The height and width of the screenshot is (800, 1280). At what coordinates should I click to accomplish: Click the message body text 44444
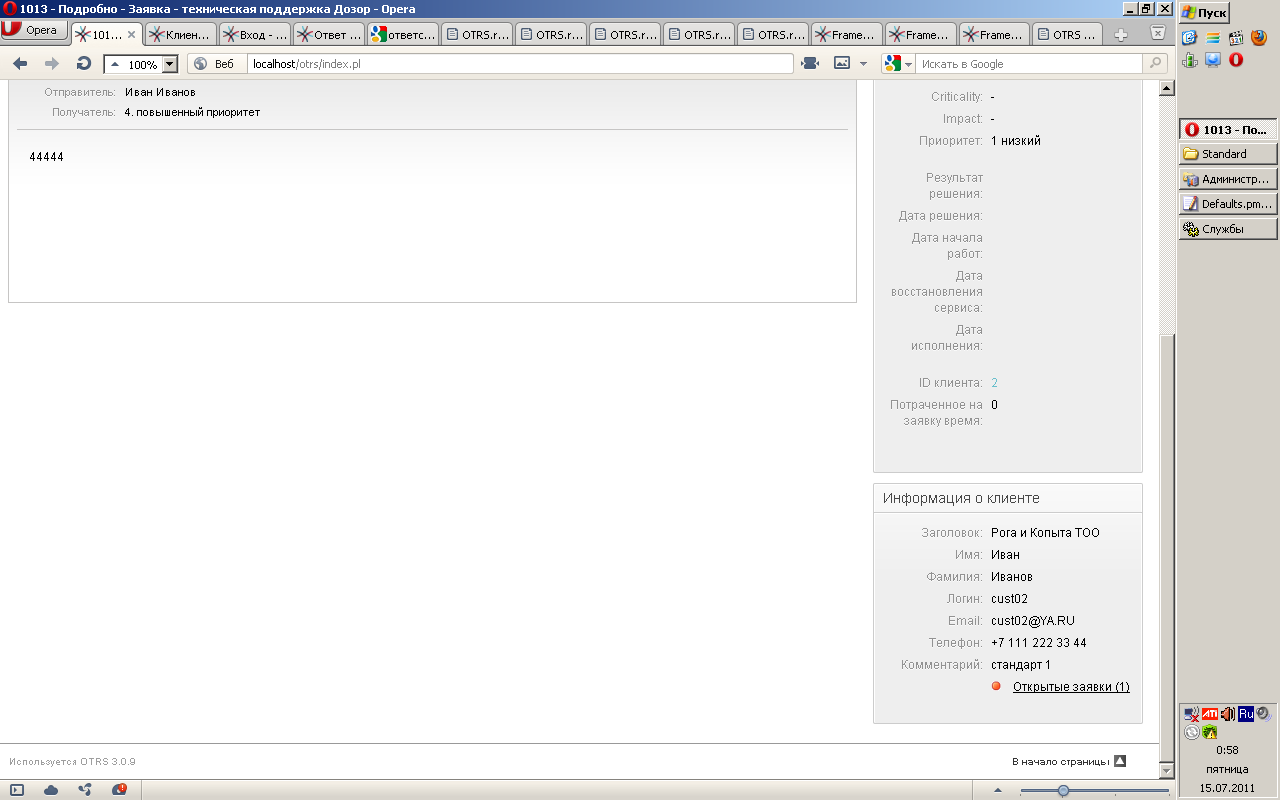tap(47, 157)
